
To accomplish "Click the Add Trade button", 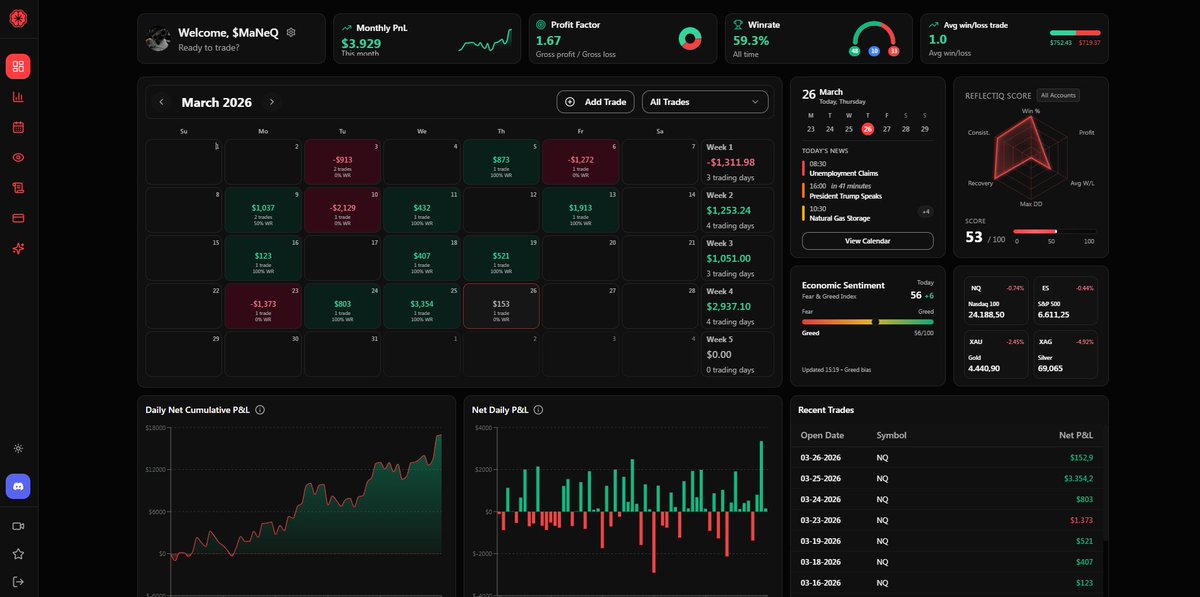I will pos(595,102).
